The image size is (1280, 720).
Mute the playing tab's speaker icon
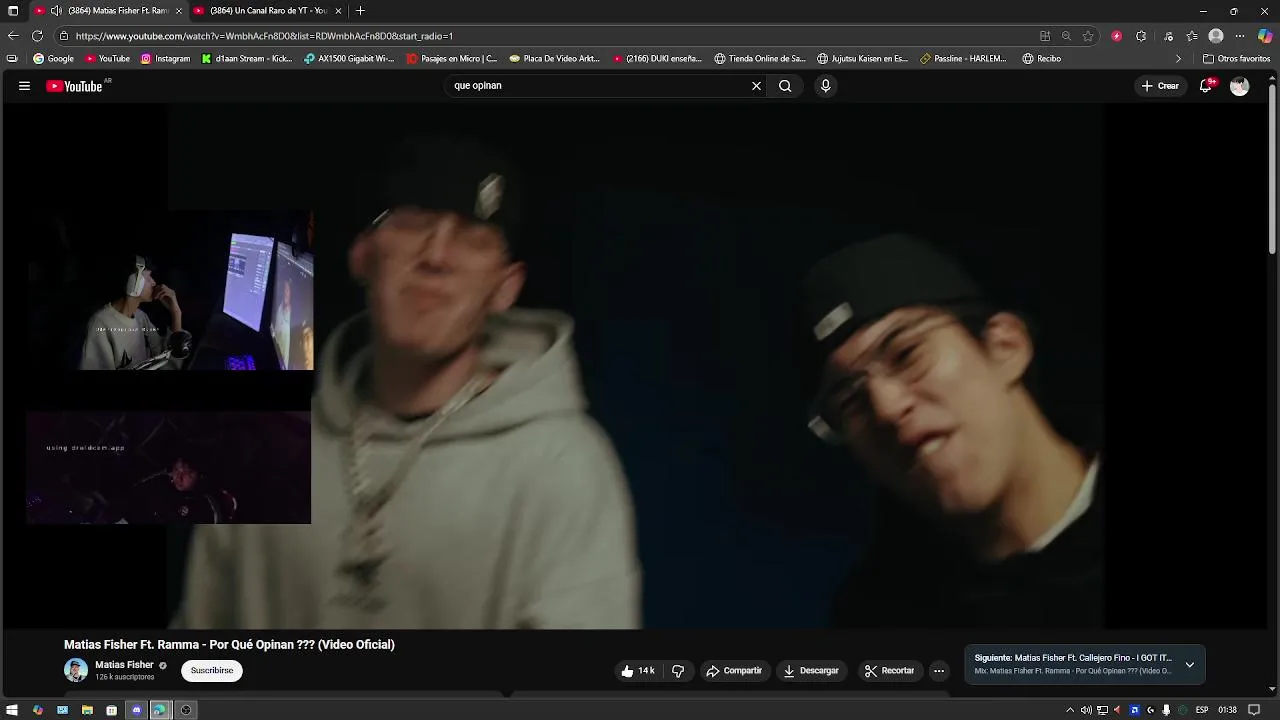coord(56,11)
